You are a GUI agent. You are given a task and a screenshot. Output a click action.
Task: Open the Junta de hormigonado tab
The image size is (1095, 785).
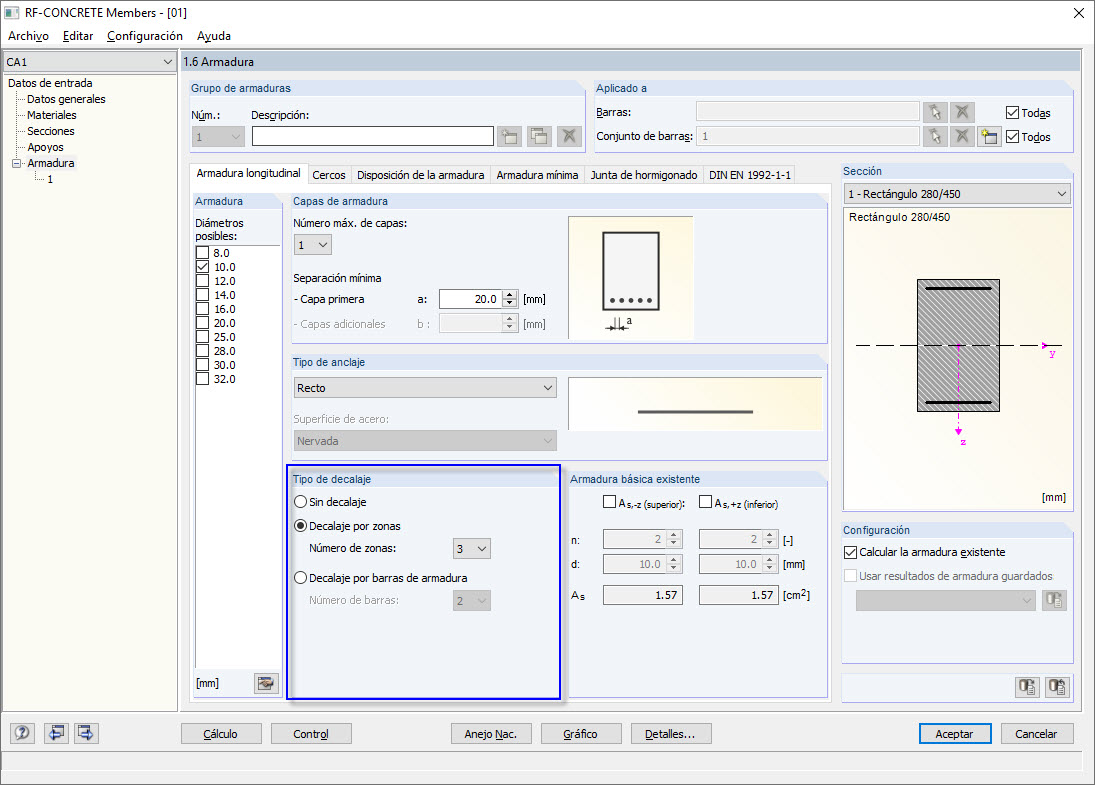(644, 175)
